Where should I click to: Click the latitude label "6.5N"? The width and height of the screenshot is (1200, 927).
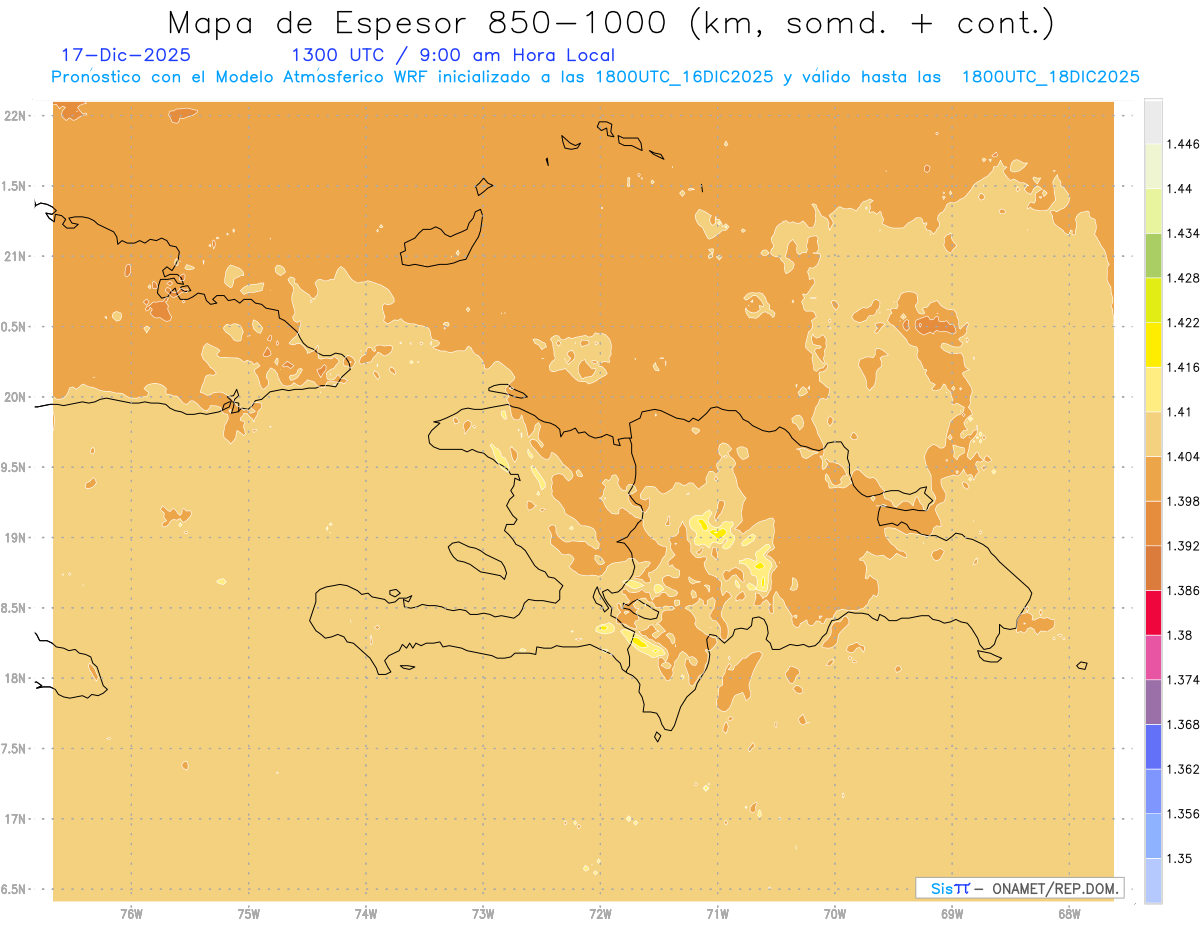point(15,889)
